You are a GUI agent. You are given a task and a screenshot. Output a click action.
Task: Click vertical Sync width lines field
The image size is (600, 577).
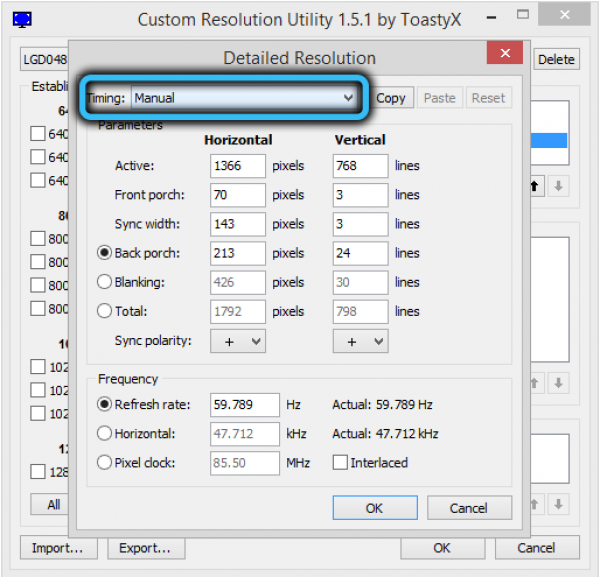point(360,224)
